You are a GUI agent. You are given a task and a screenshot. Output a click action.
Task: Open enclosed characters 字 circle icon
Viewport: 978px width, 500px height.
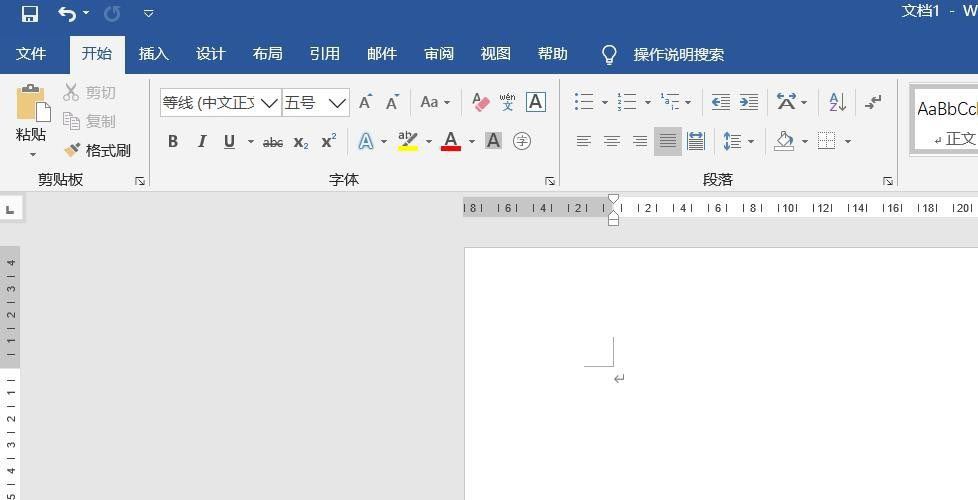tap(522, 142)
